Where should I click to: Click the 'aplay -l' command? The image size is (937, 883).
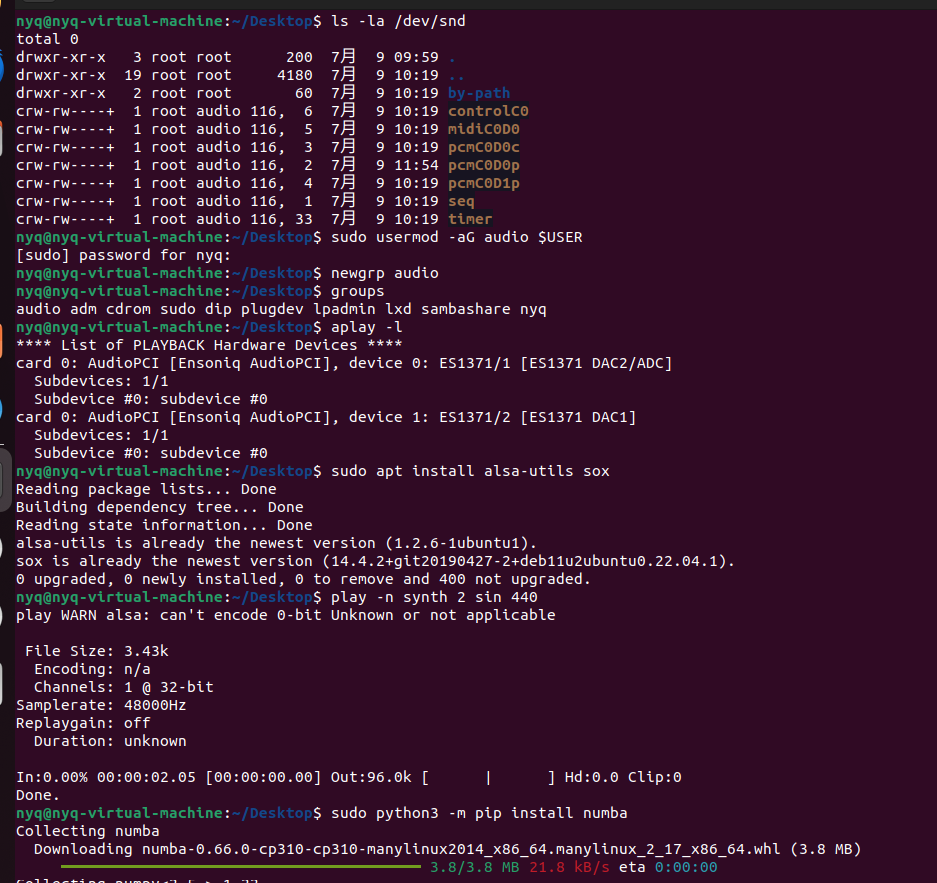coord(366,327)
